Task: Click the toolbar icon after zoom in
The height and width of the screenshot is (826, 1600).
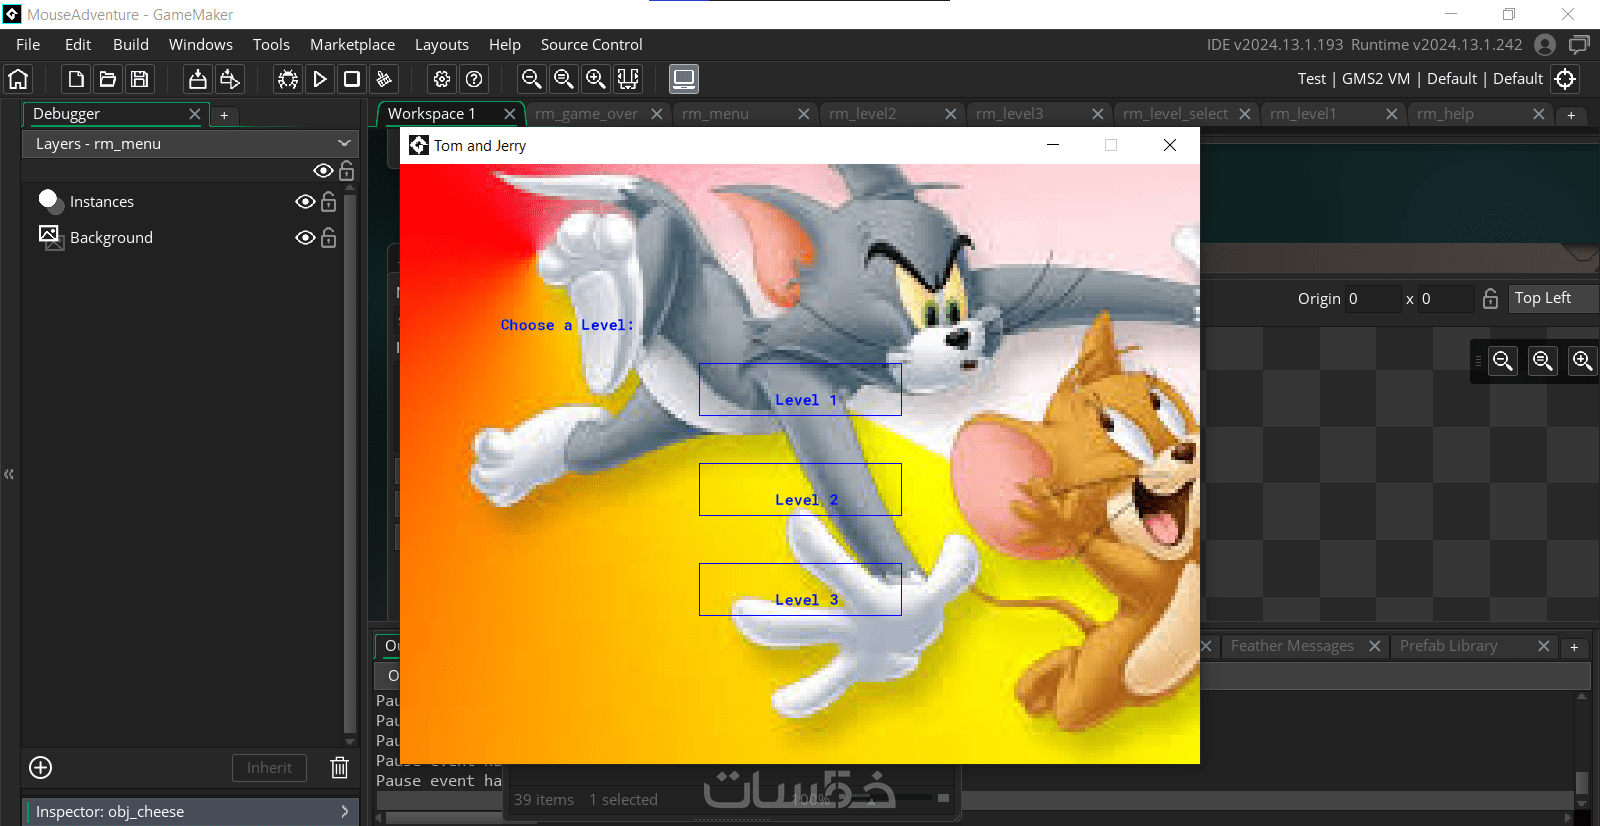Action: [628, 79]
